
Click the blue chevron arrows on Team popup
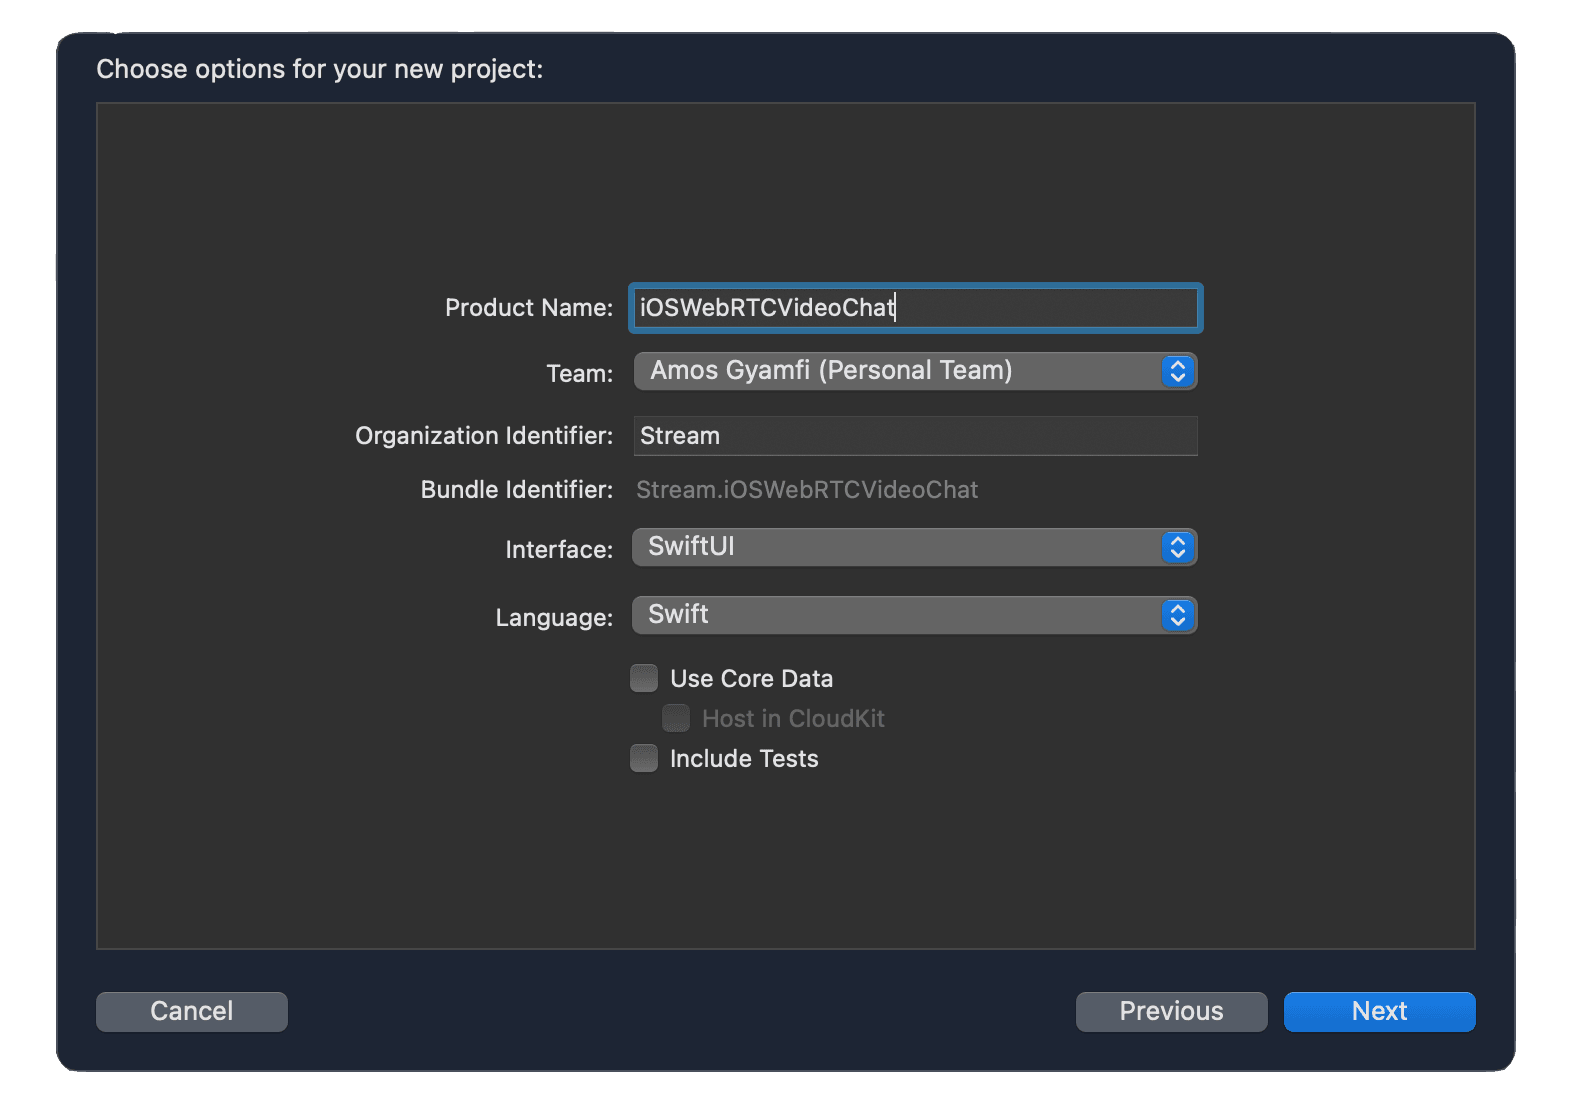click(1178, 371)
